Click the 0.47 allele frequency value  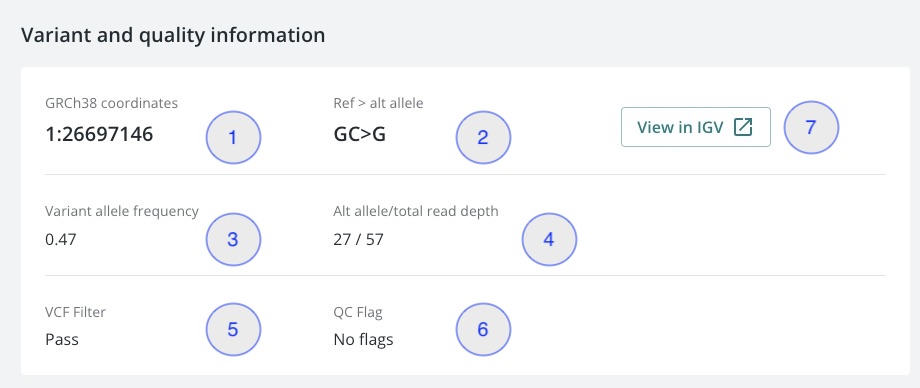click(x=61, y=239)
